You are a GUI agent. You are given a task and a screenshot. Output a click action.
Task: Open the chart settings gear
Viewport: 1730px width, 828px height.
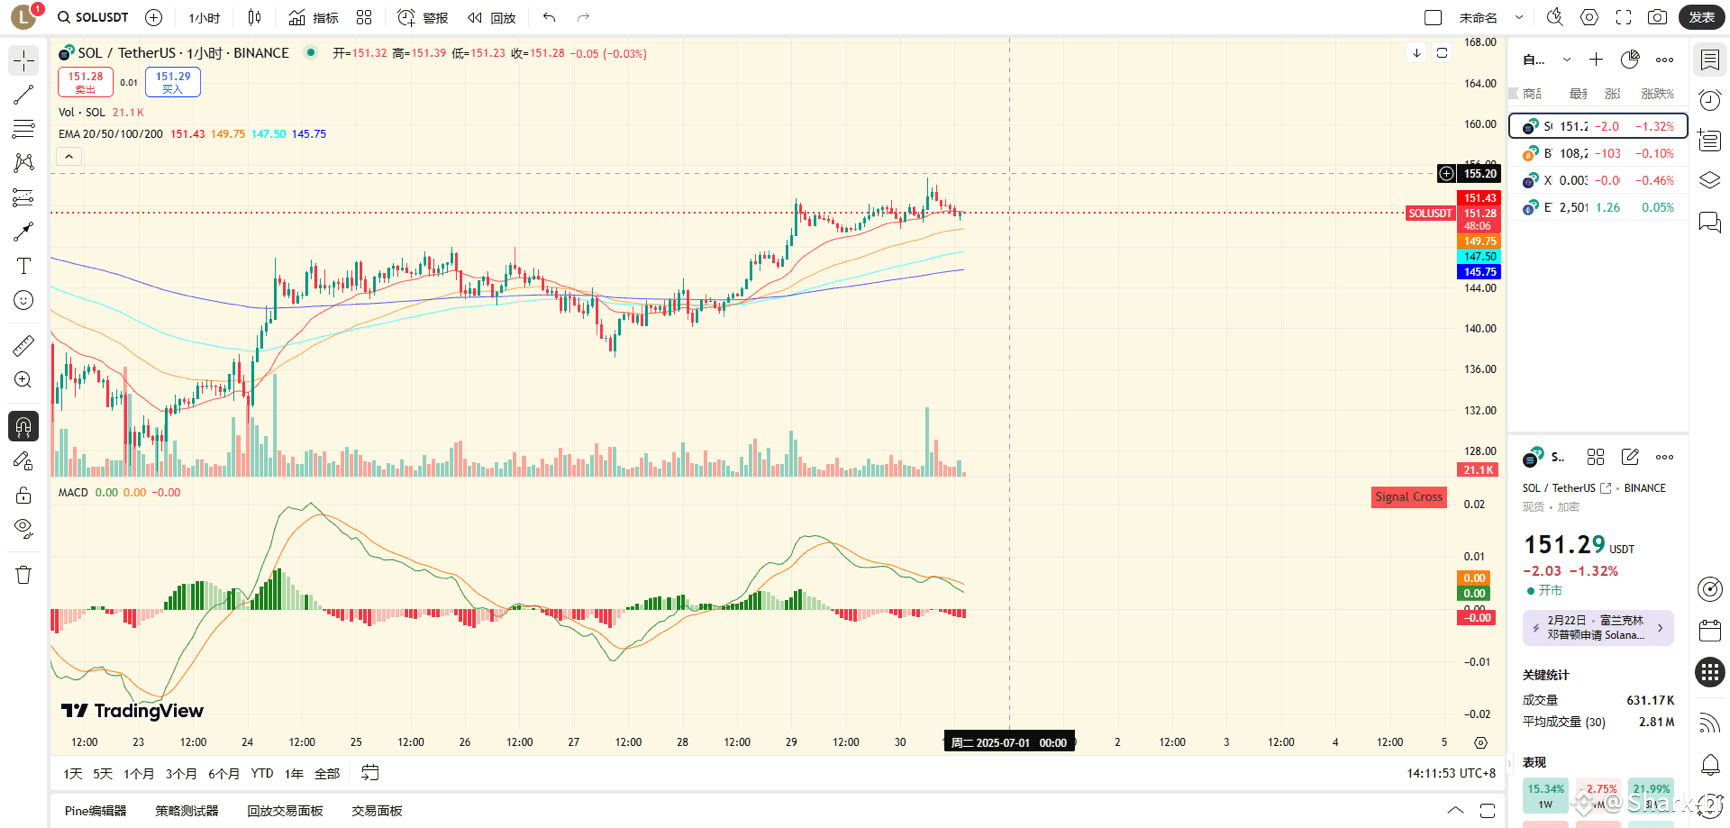(1589, 17)
